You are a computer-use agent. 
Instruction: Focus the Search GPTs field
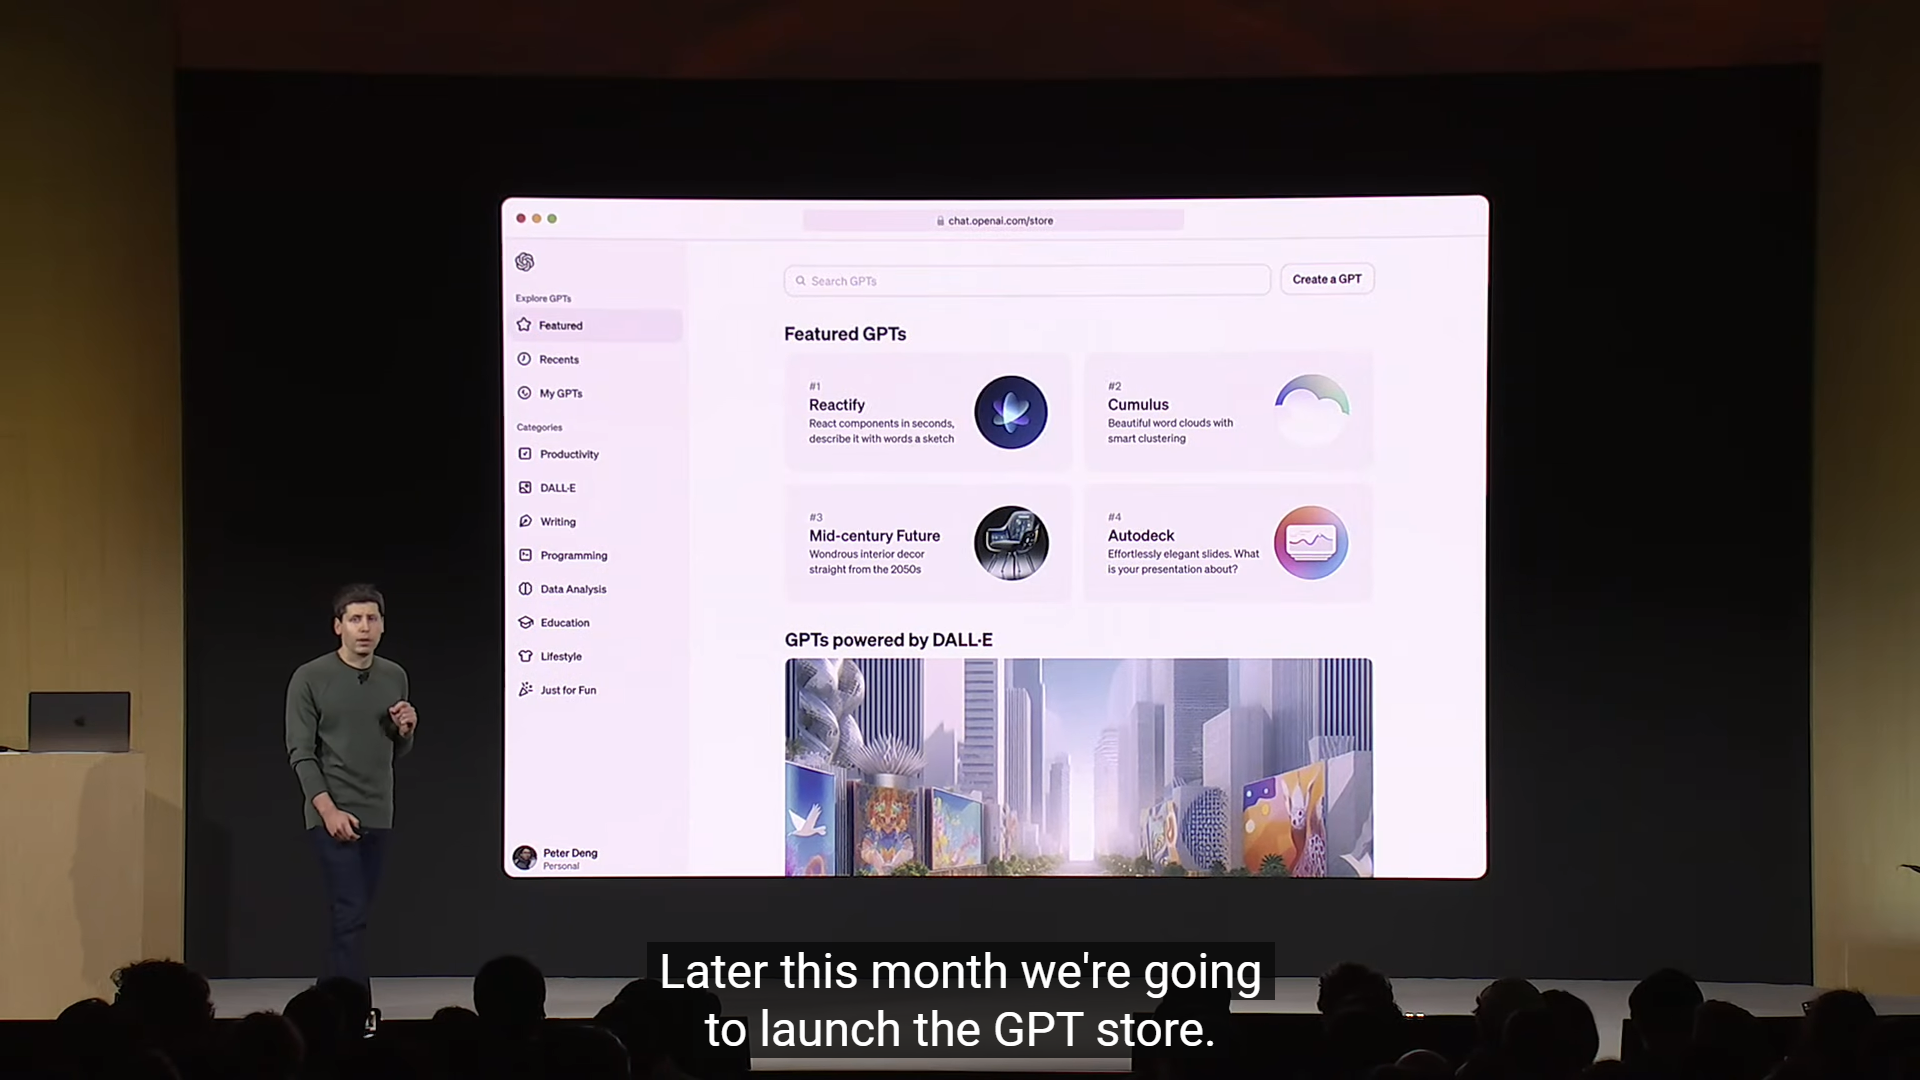pos(1027,281)
